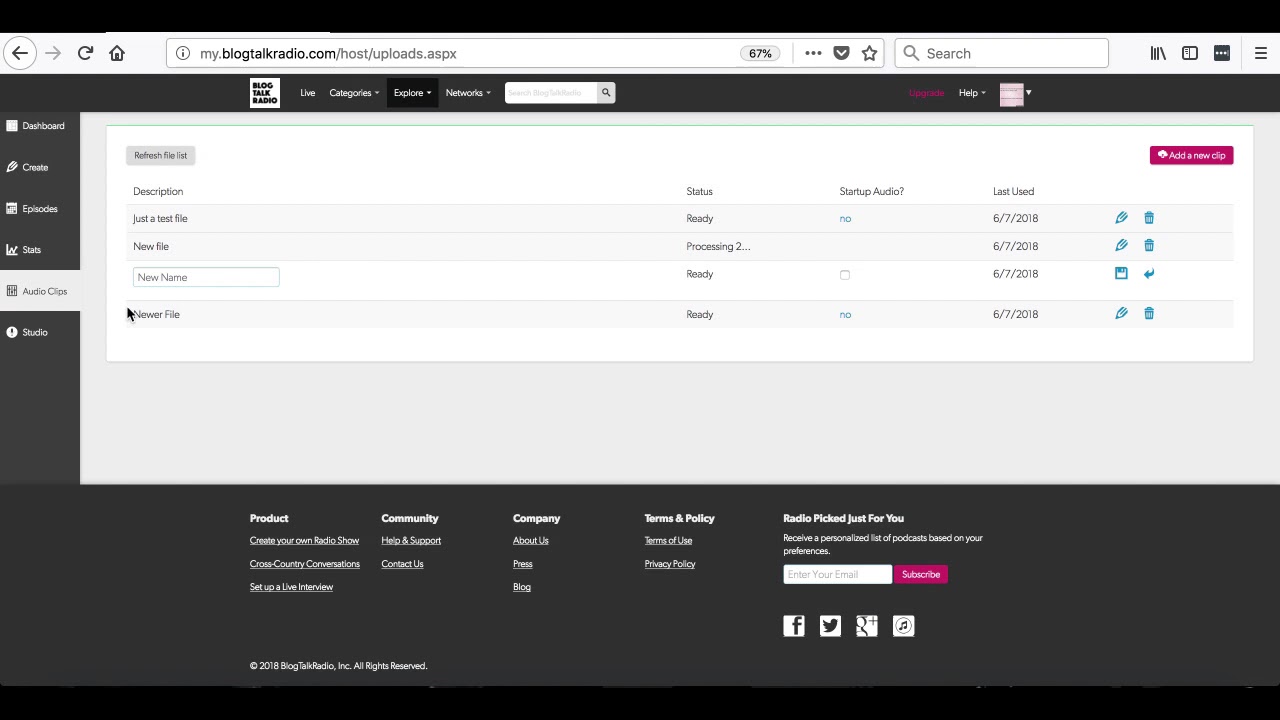Open Create in the sidebar
Image resolution: width=1280 pixels, height=720 pixels.
pyautogui.click(x=27, y=167)
